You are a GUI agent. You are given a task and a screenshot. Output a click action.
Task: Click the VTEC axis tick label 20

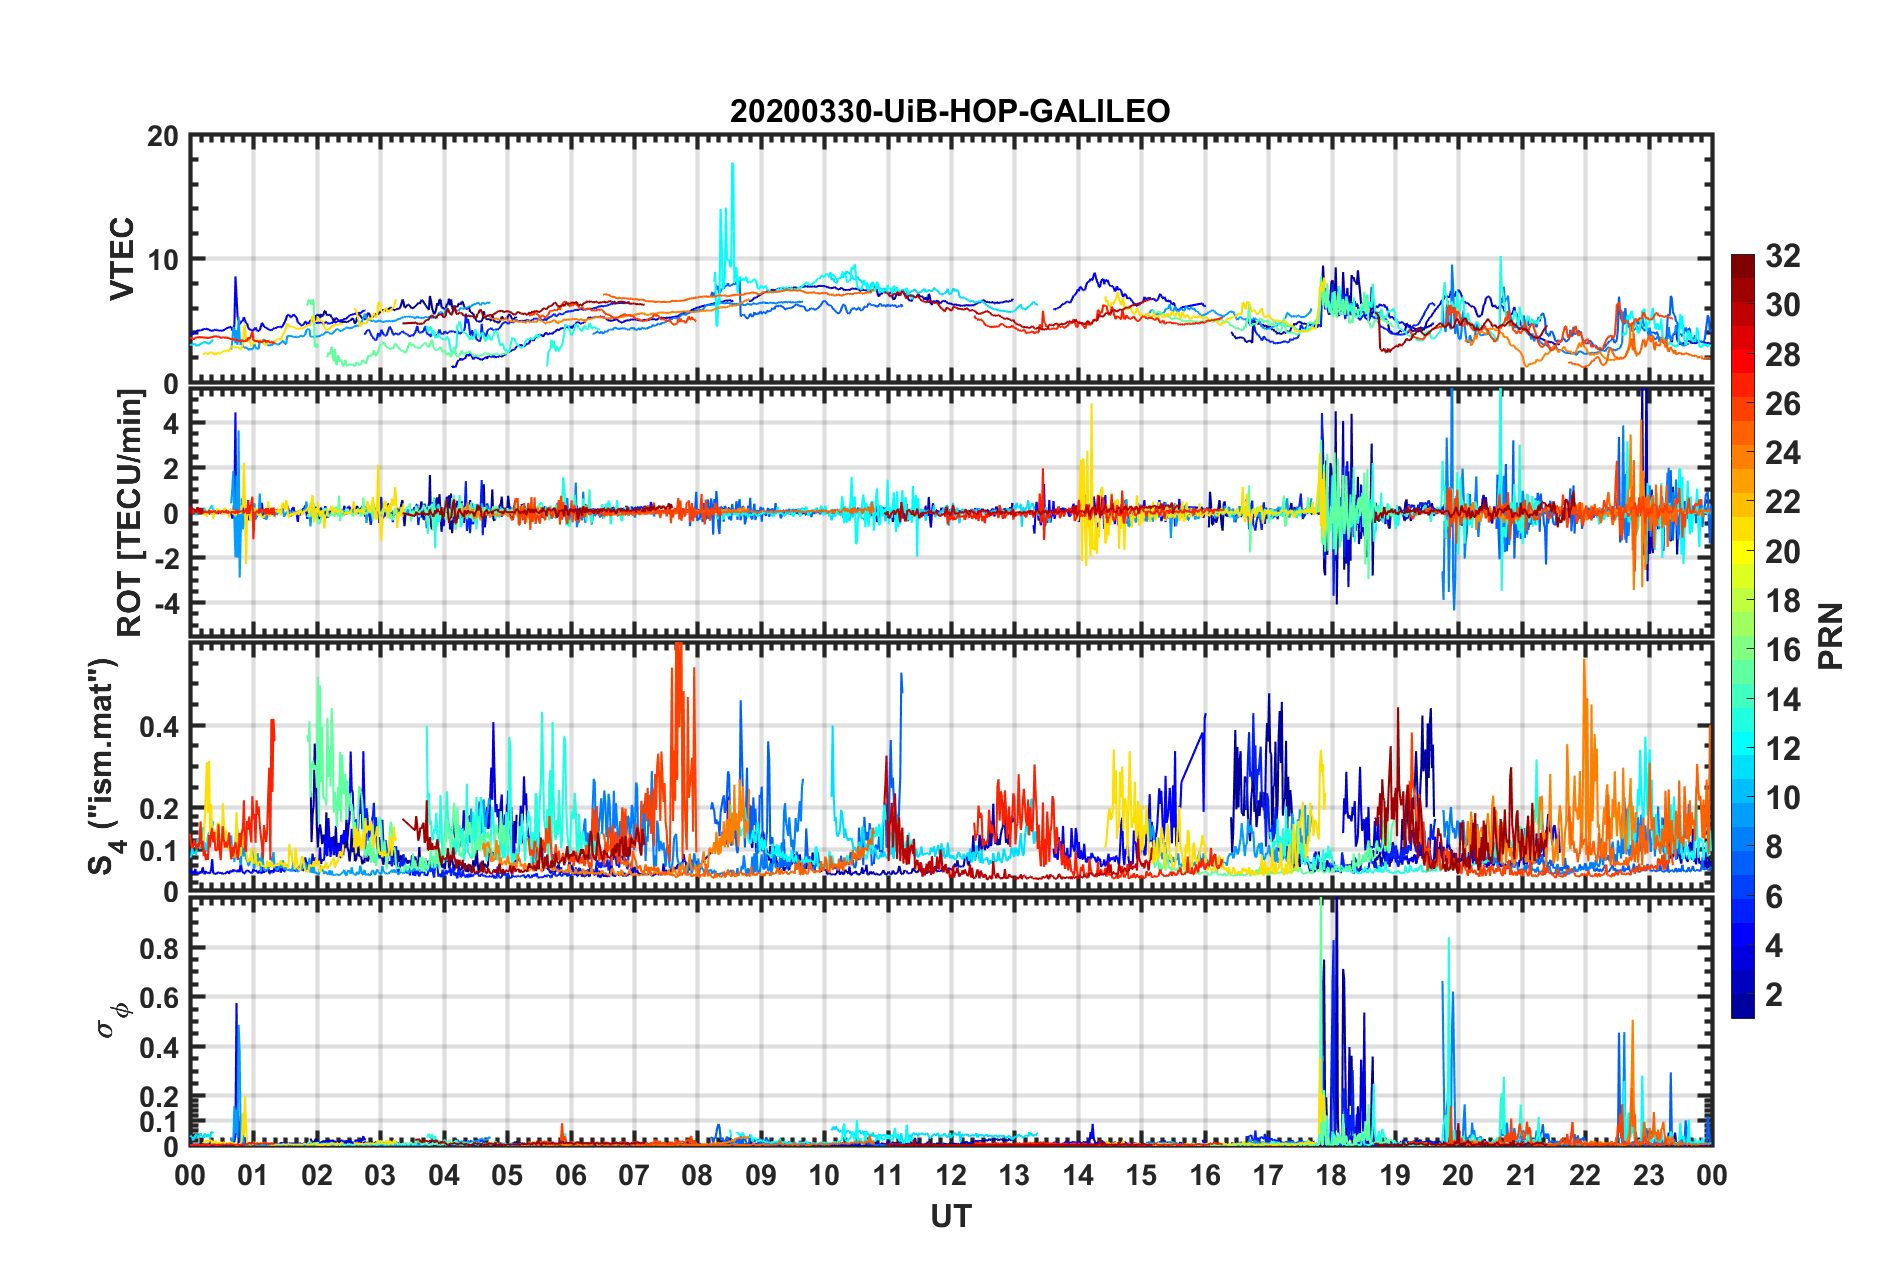click(x=162, y=137)
